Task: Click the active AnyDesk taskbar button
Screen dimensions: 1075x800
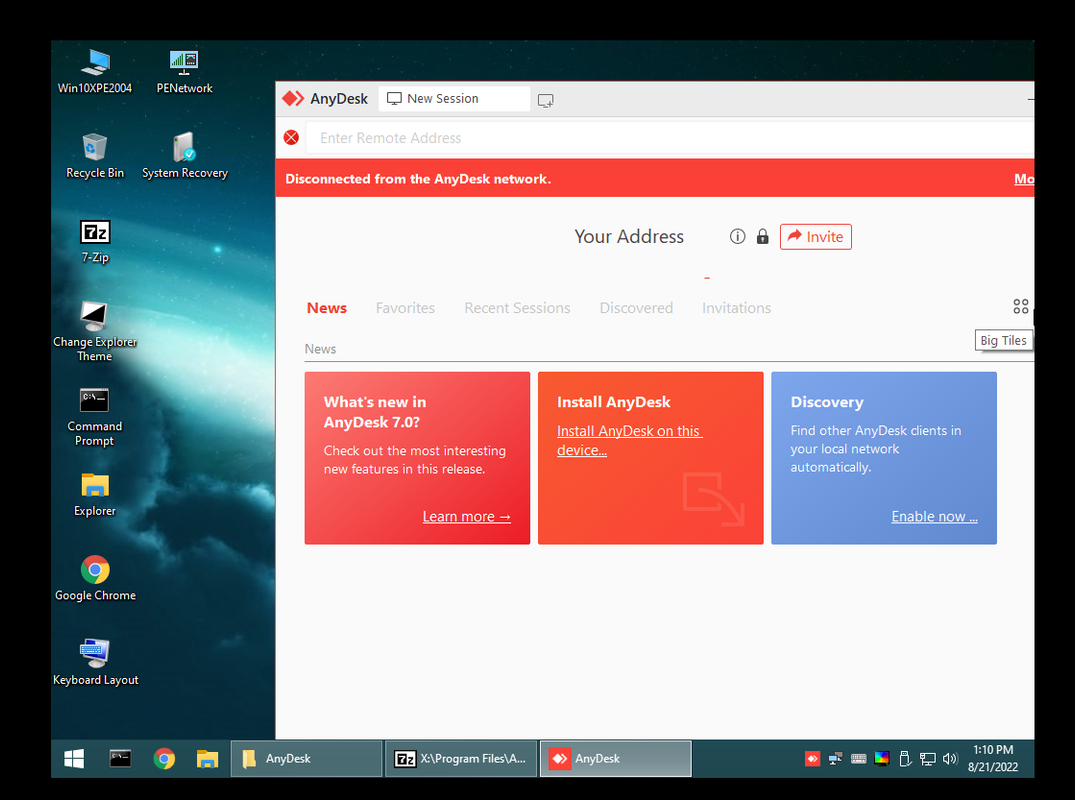Action: [616, 758]
